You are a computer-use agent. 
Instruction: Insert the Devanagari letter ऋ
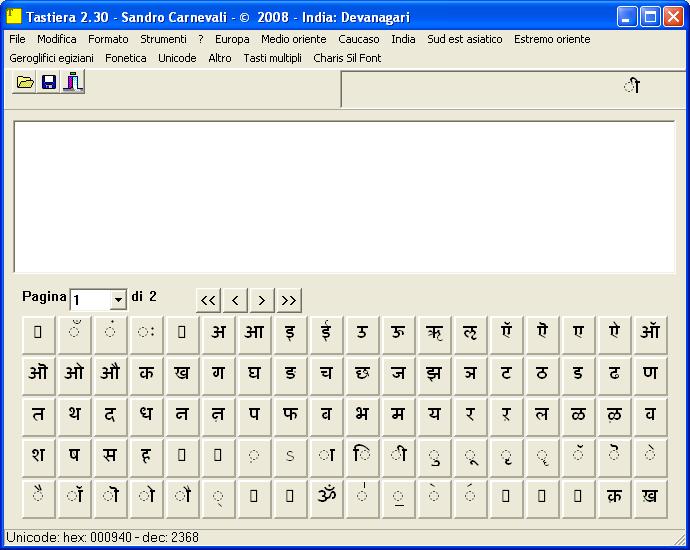(435, 335)
